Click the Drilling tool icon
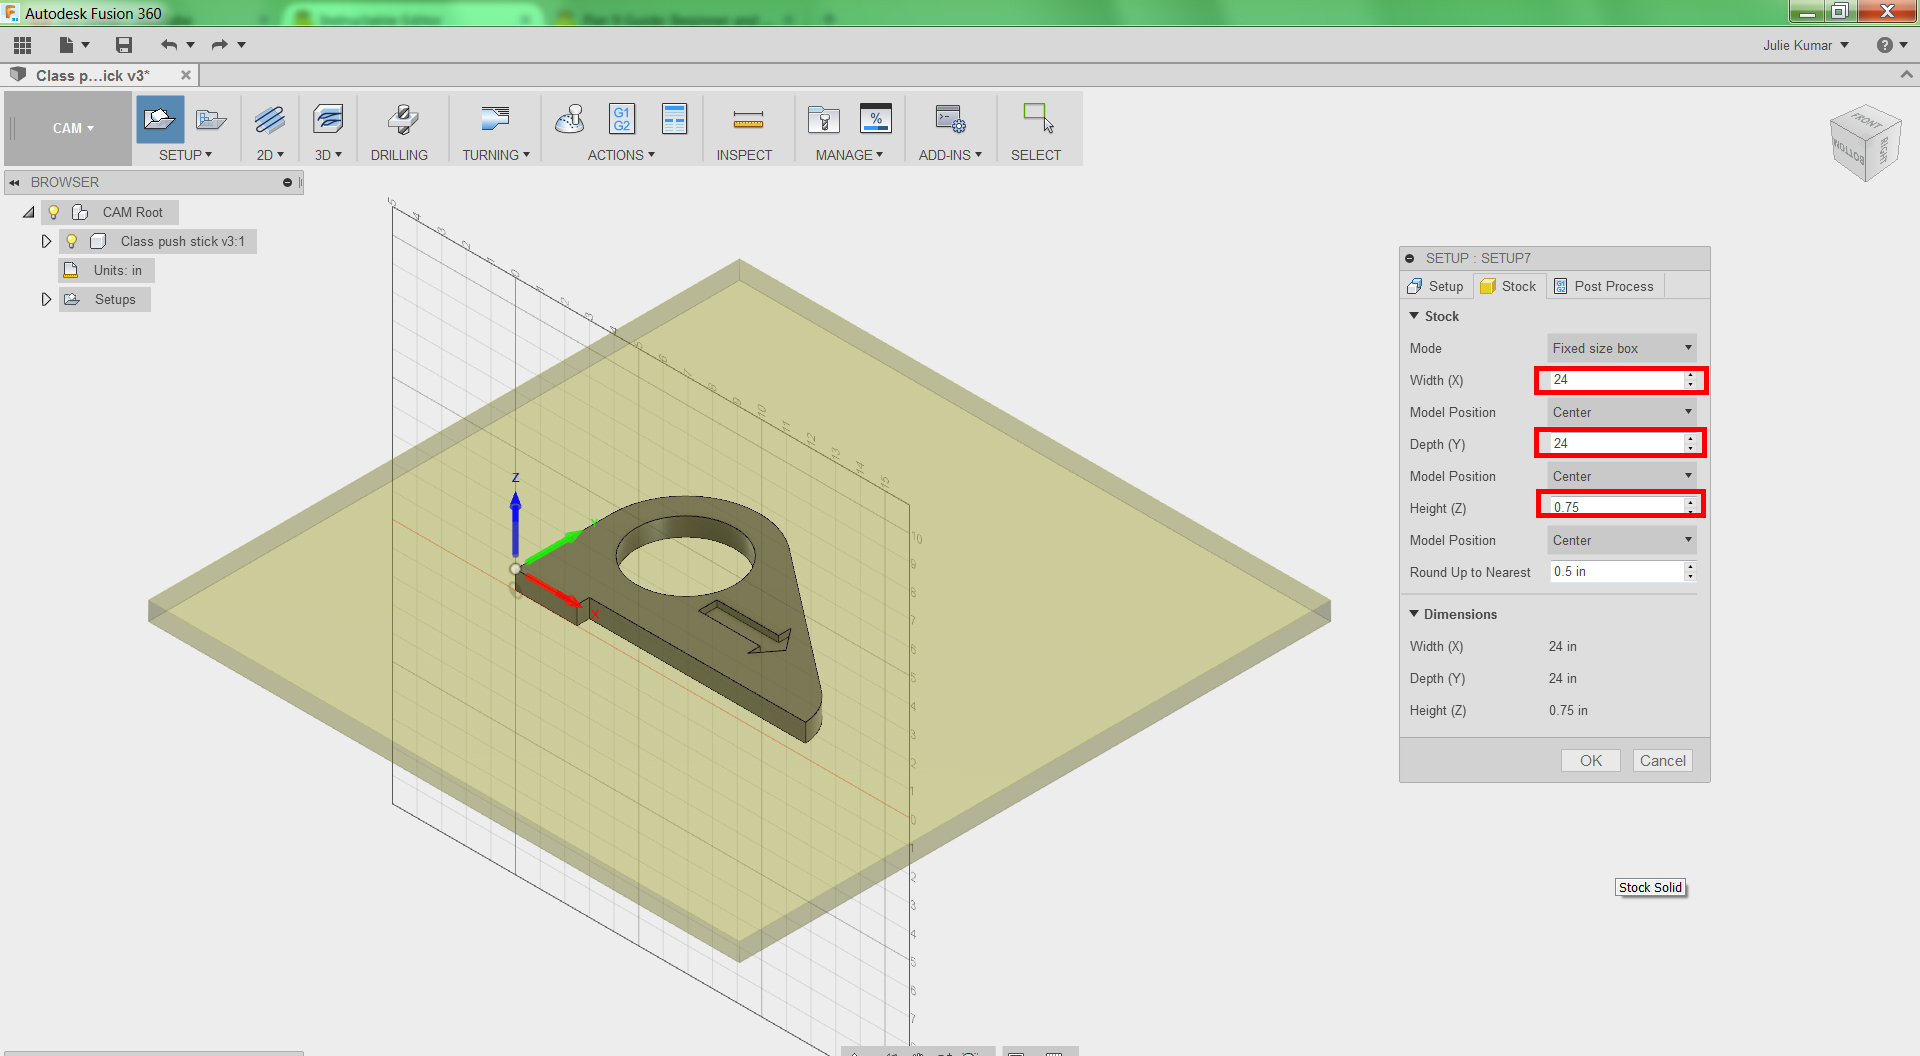Viewport: 1920px width, 1056px height. pyautogui.click(x=401, y=120)
